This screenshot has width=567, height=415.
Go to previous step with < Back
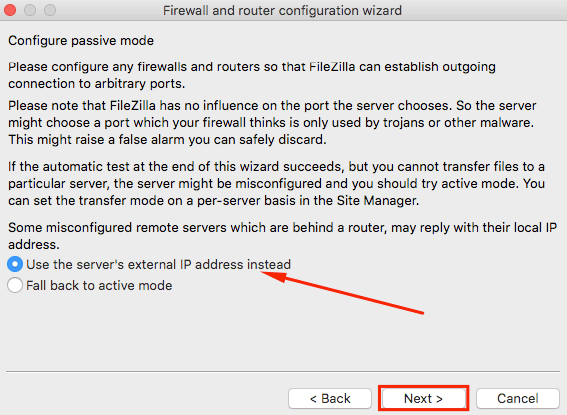point(330,398)
